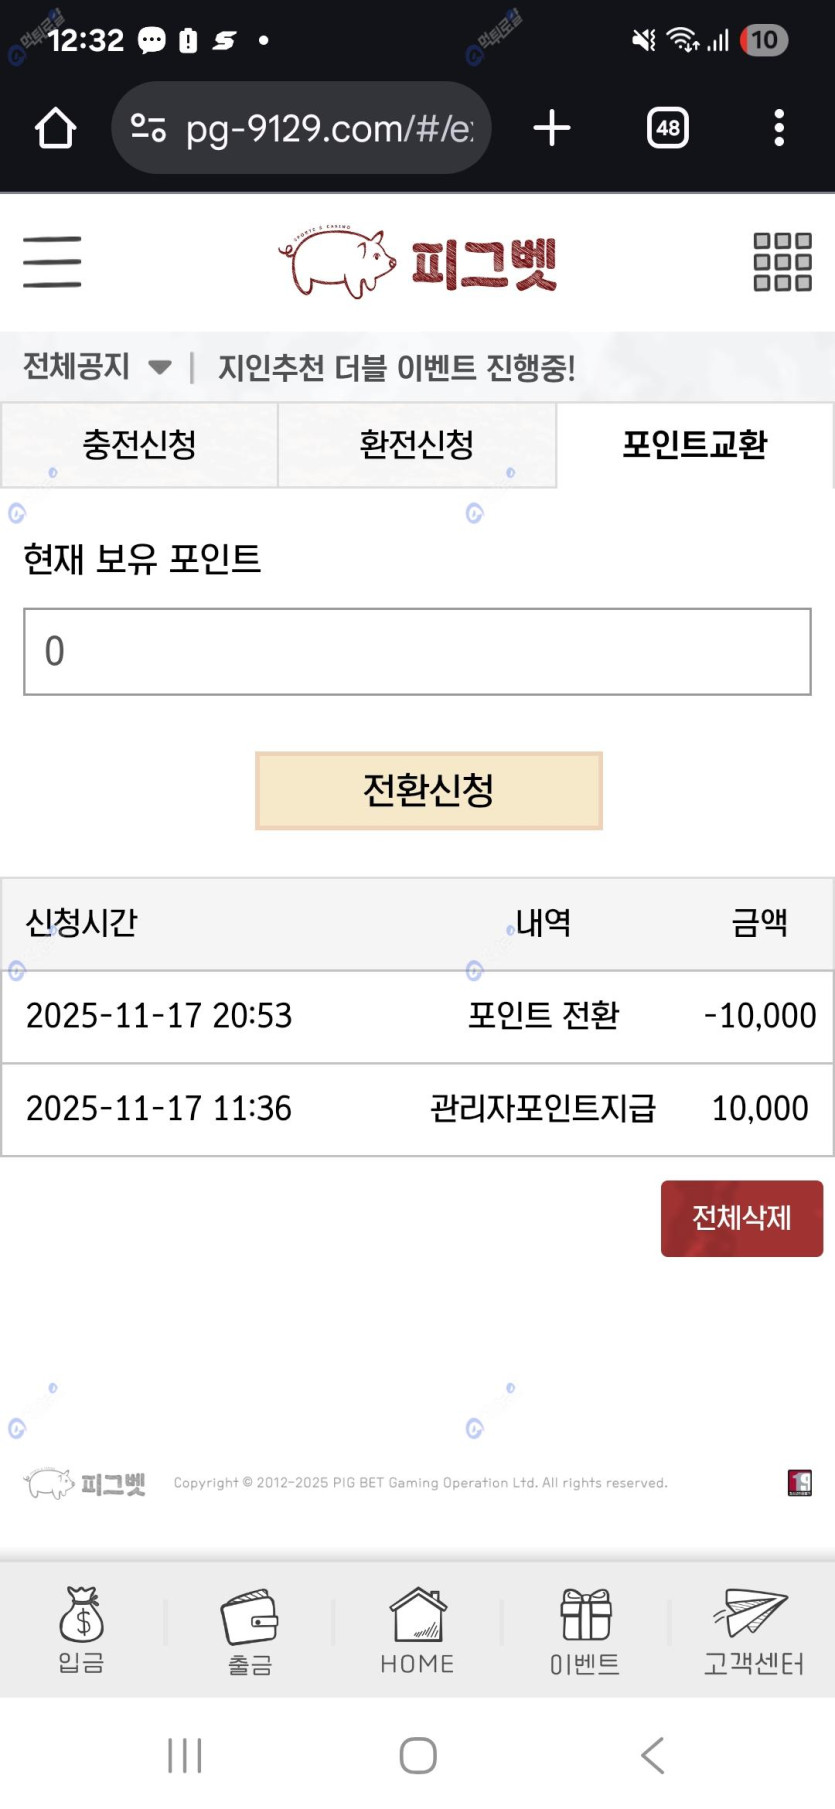Click the 현재 보유 포인트 input field
Screen dimensions: 835x1809
pyautogui.click(x=417, y=651)
